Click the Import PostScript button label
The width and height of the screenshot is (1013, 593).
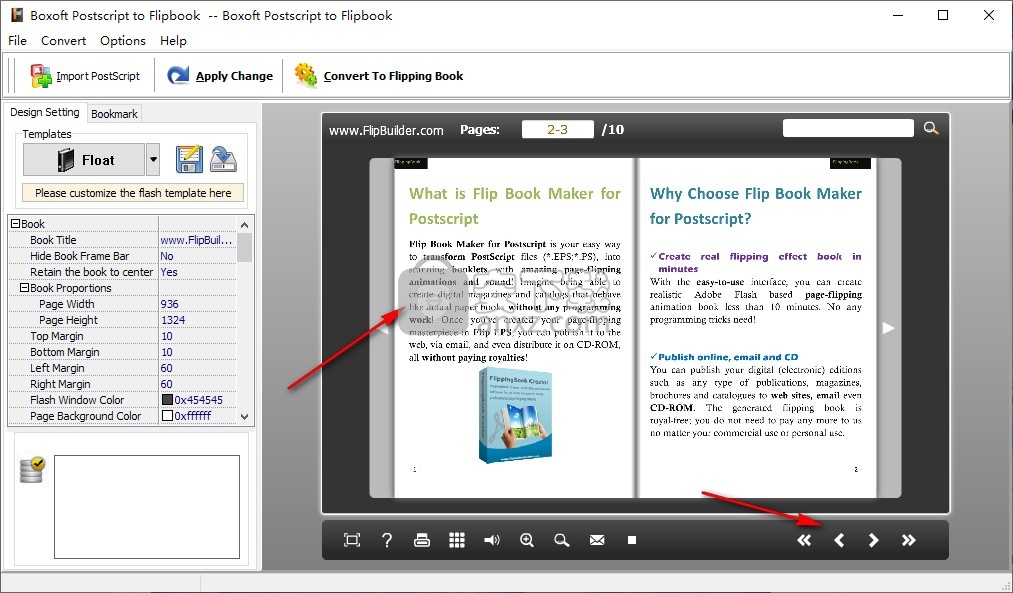[x=98, y=76]
